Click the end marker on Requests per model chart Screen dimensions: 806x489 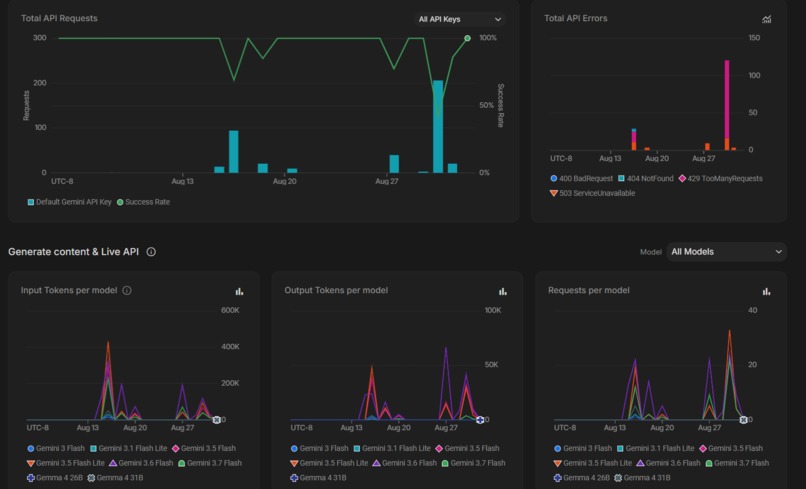click(x=743, y=420)
